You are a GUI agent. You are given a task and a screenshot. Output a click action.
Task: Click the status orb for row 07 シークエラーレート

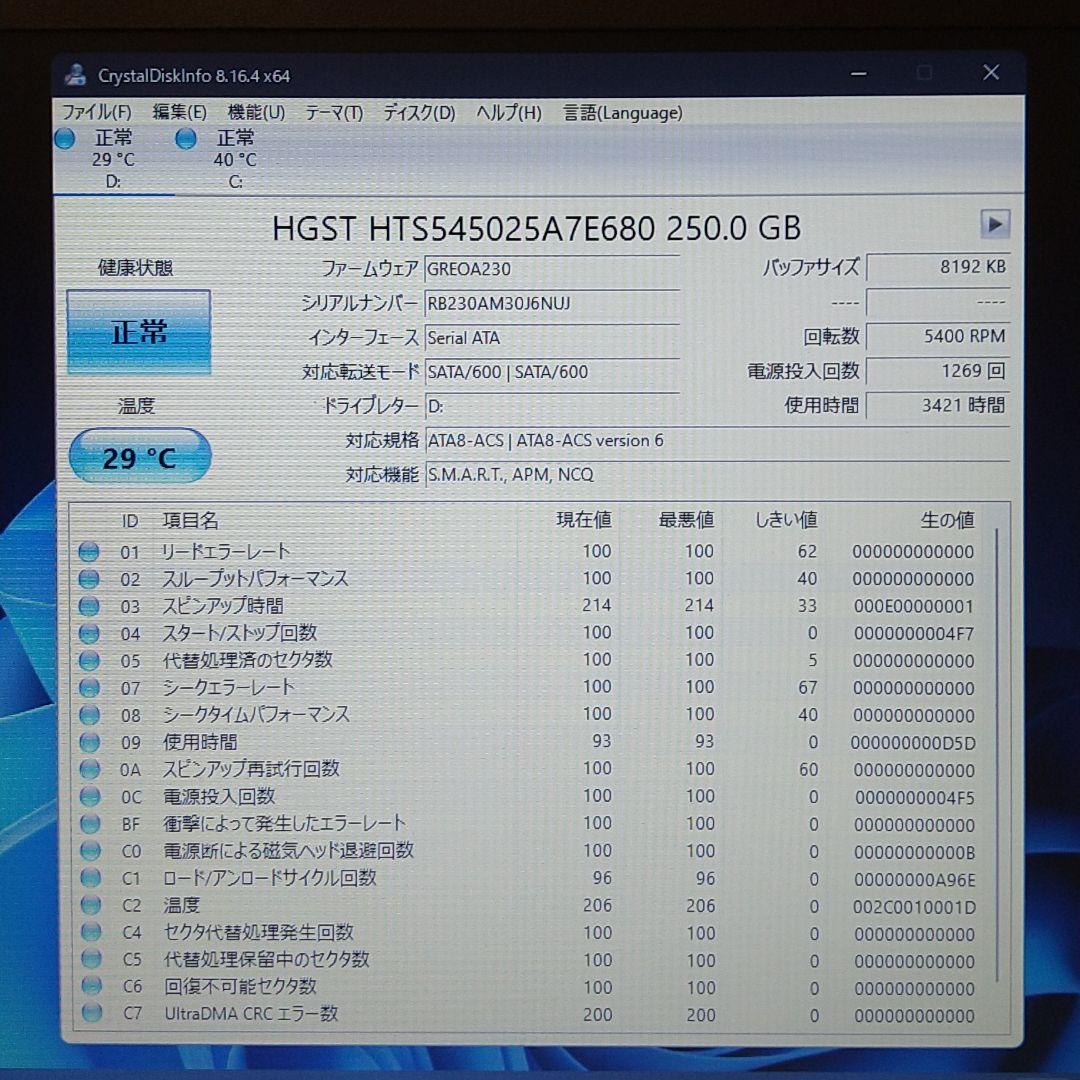click(89, 688)
